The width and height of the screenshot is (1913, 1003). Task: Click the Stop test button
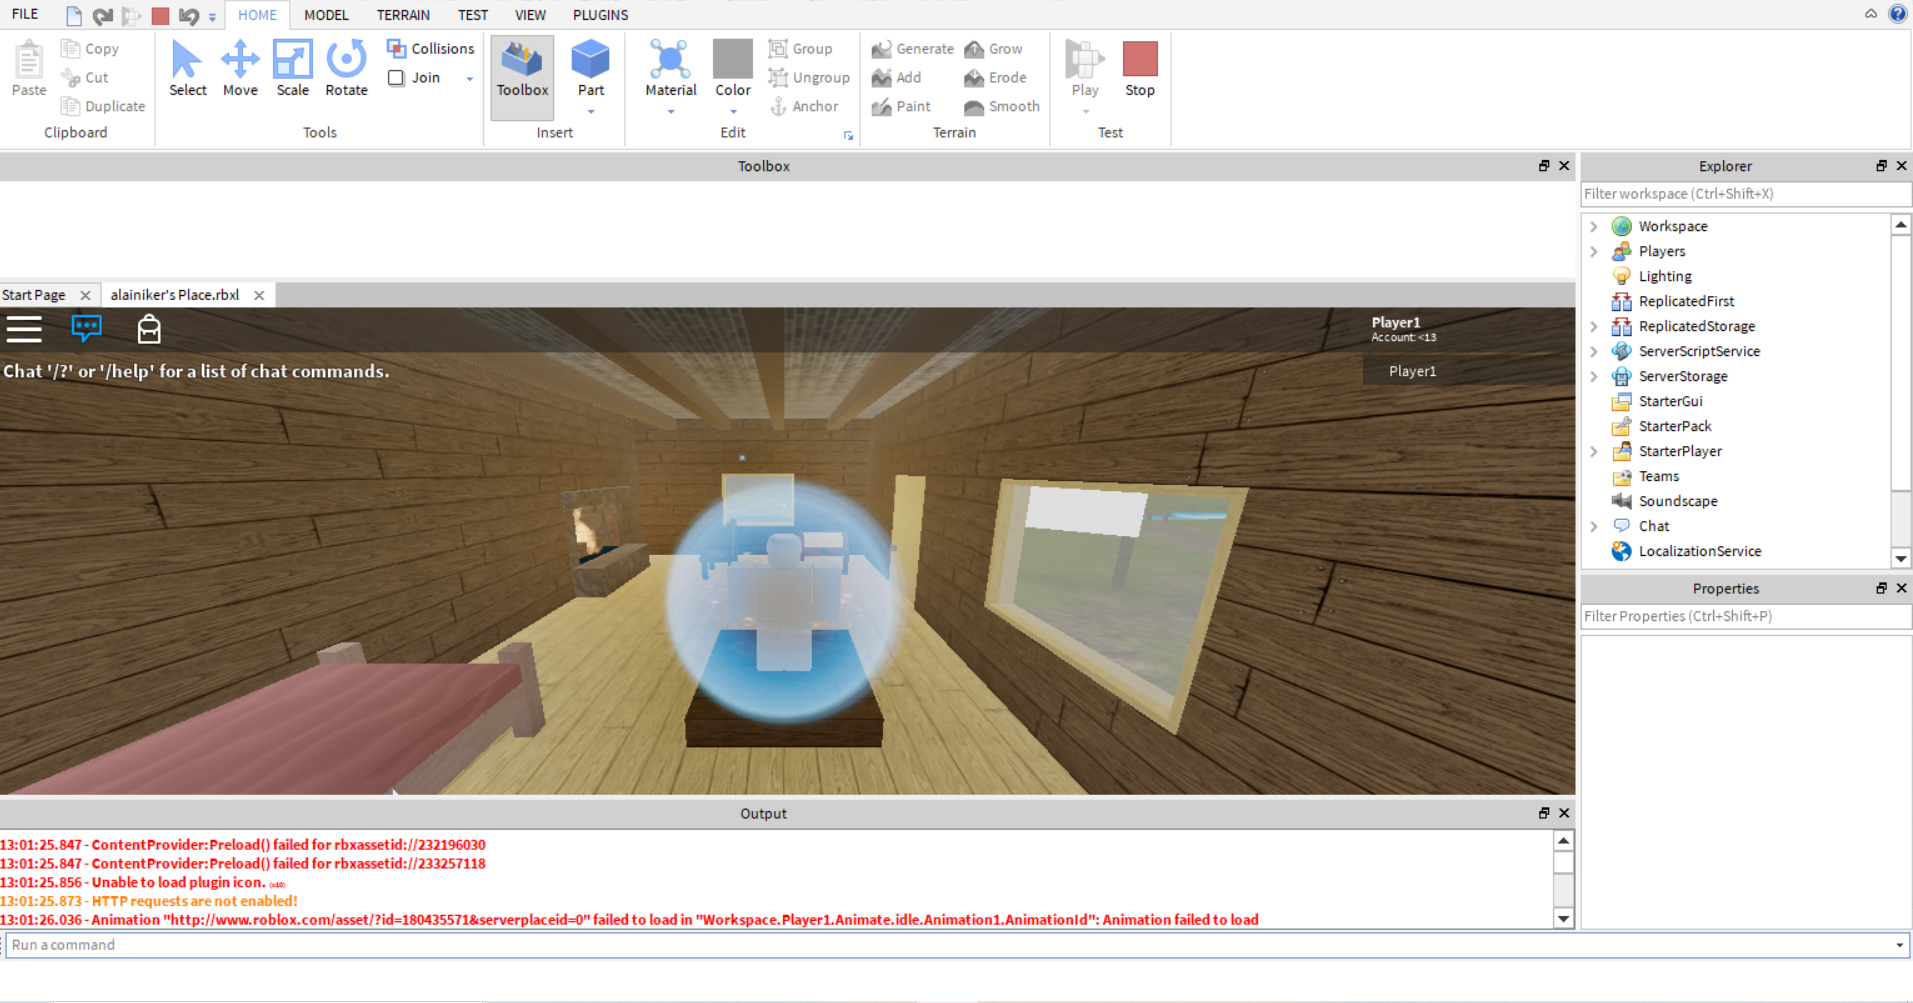click(1139, 68)
